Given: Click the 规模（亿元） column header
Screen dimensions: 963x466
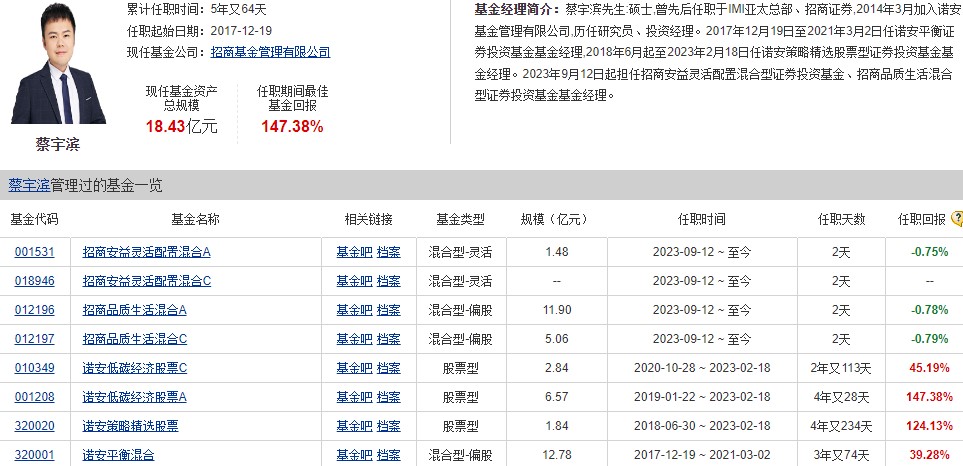Looking at the screenshot, I should pos(555,219).
